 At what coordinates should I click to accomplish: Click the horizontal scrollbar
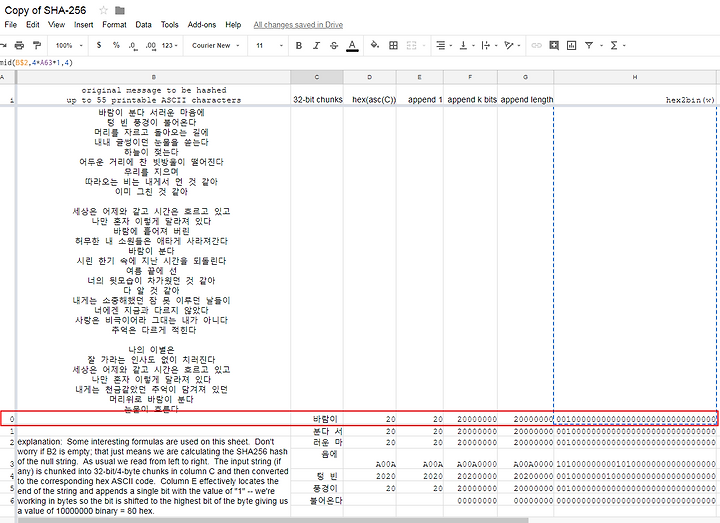[x=273, y=520]
